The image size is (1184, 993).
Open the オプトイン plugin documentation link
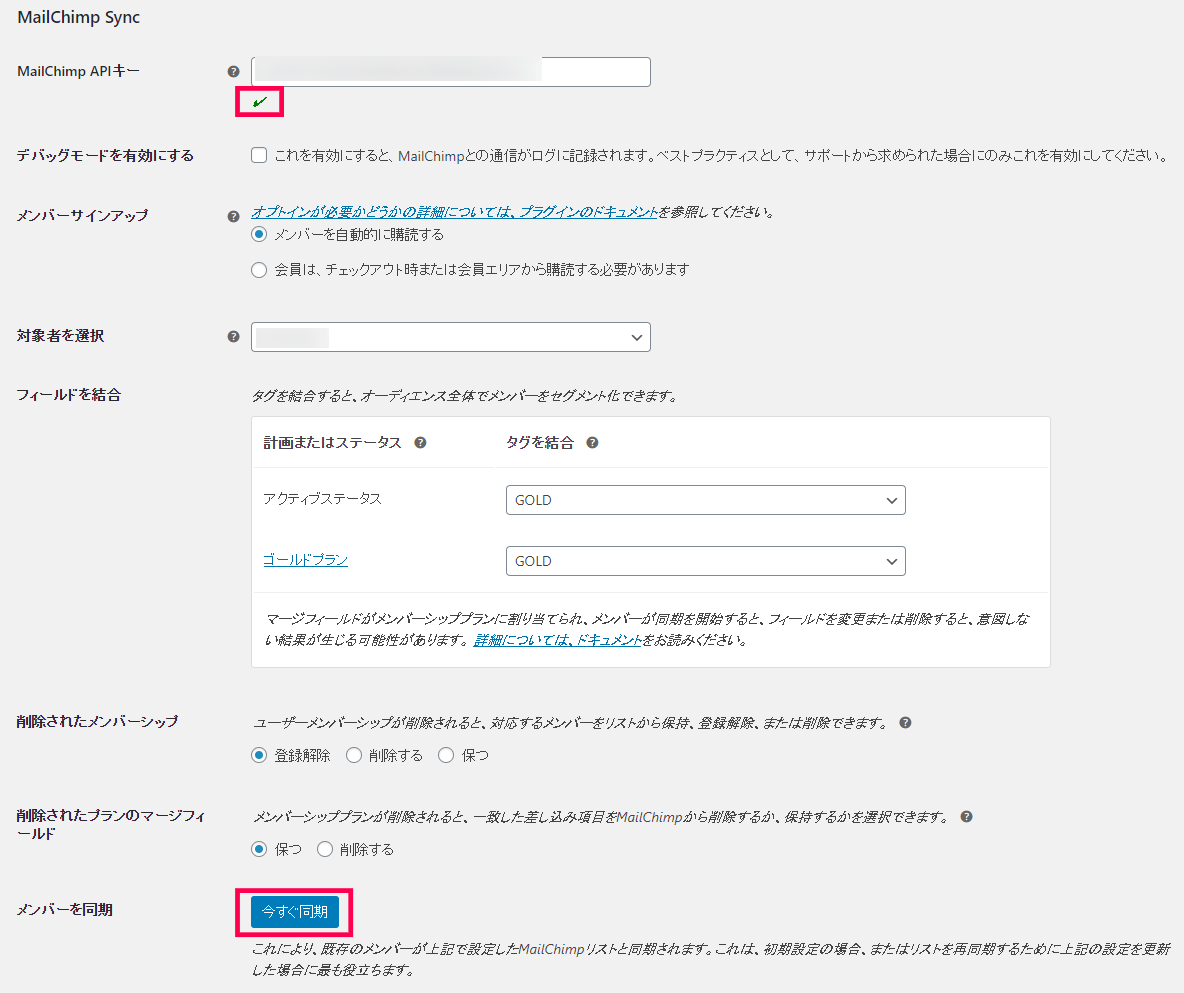(x=455, y=212)
